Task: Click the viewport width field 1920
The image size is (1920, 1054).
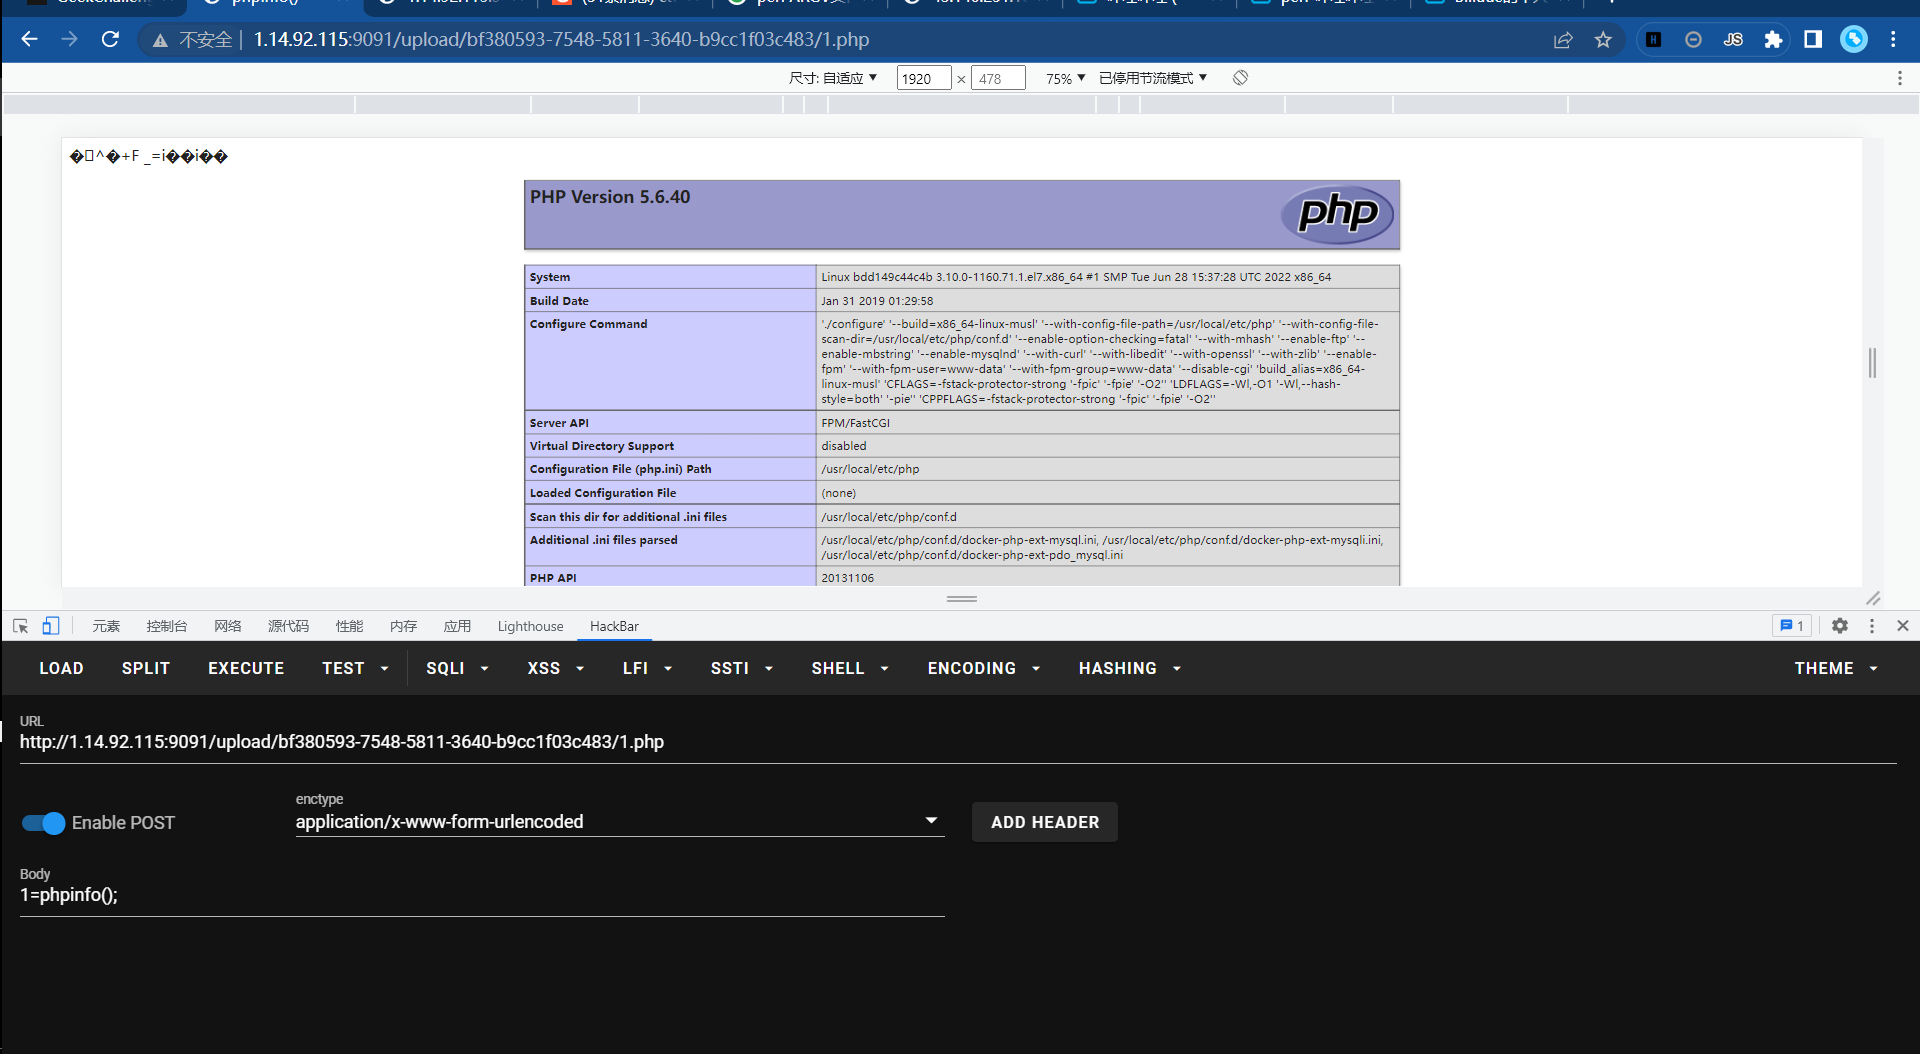Action: coord(923,78)
